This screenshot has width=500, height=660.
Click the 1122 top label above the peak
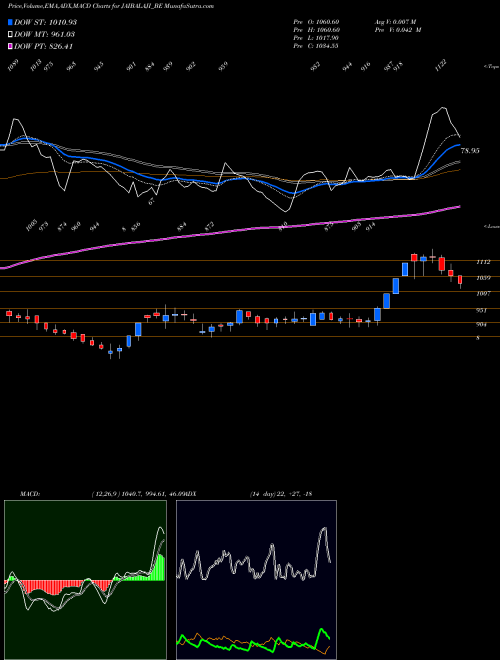click(441, 66)
